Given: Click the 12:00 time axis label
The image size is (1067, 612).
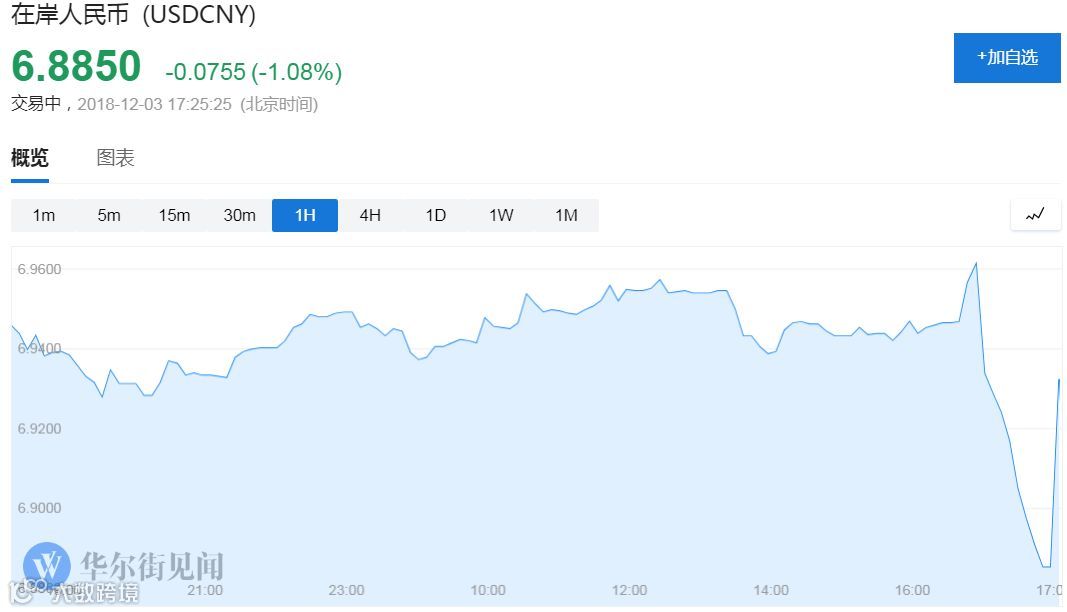Looking at the screenshot, I should tap(630, 590).
